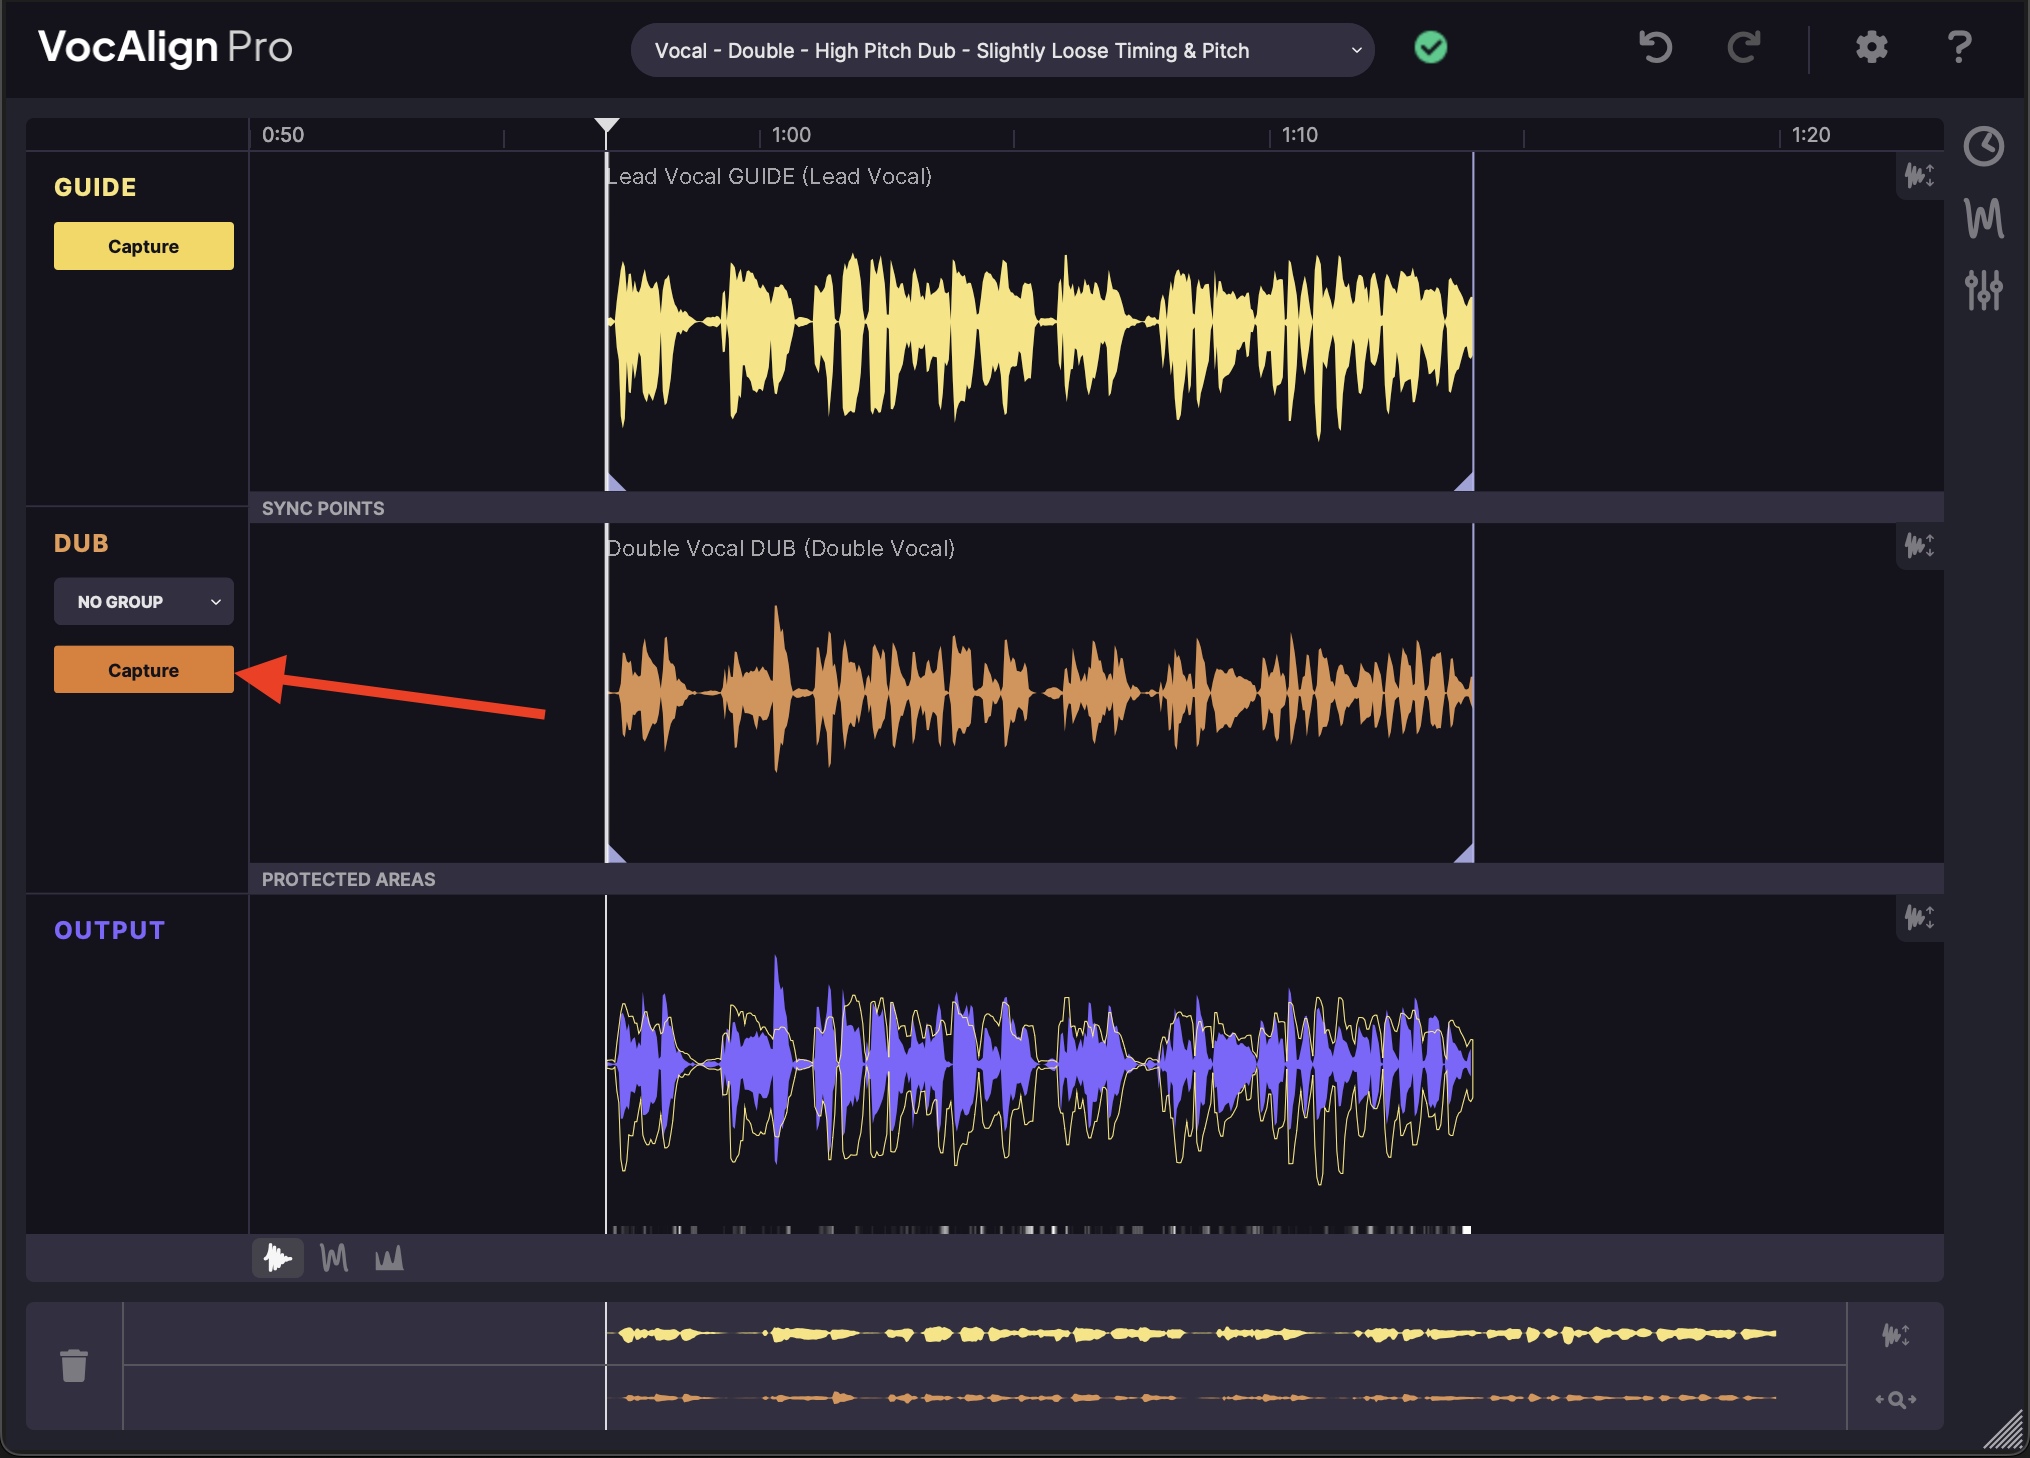This screenshot has height=1458, width=2030.
Task: Click the trash delete icon
Action: click(x=74, y=1365)
